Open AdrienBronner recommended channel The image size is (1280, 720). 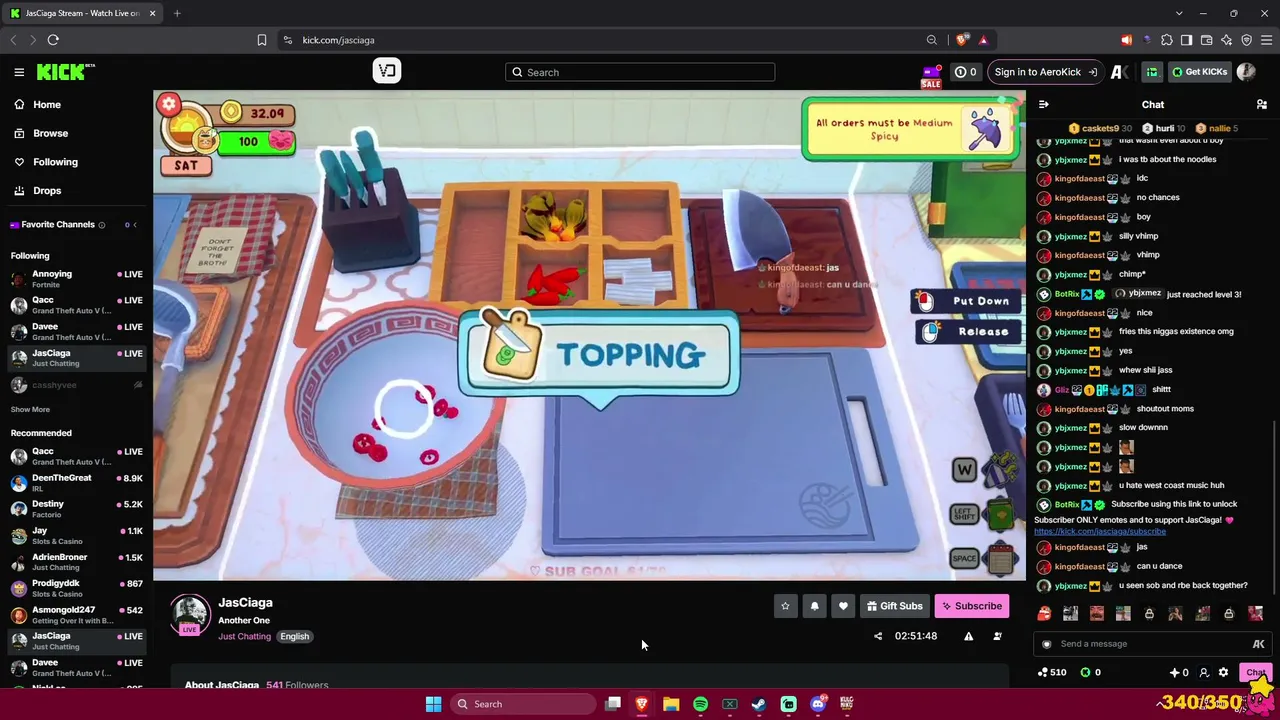click(x=75, y=562)
